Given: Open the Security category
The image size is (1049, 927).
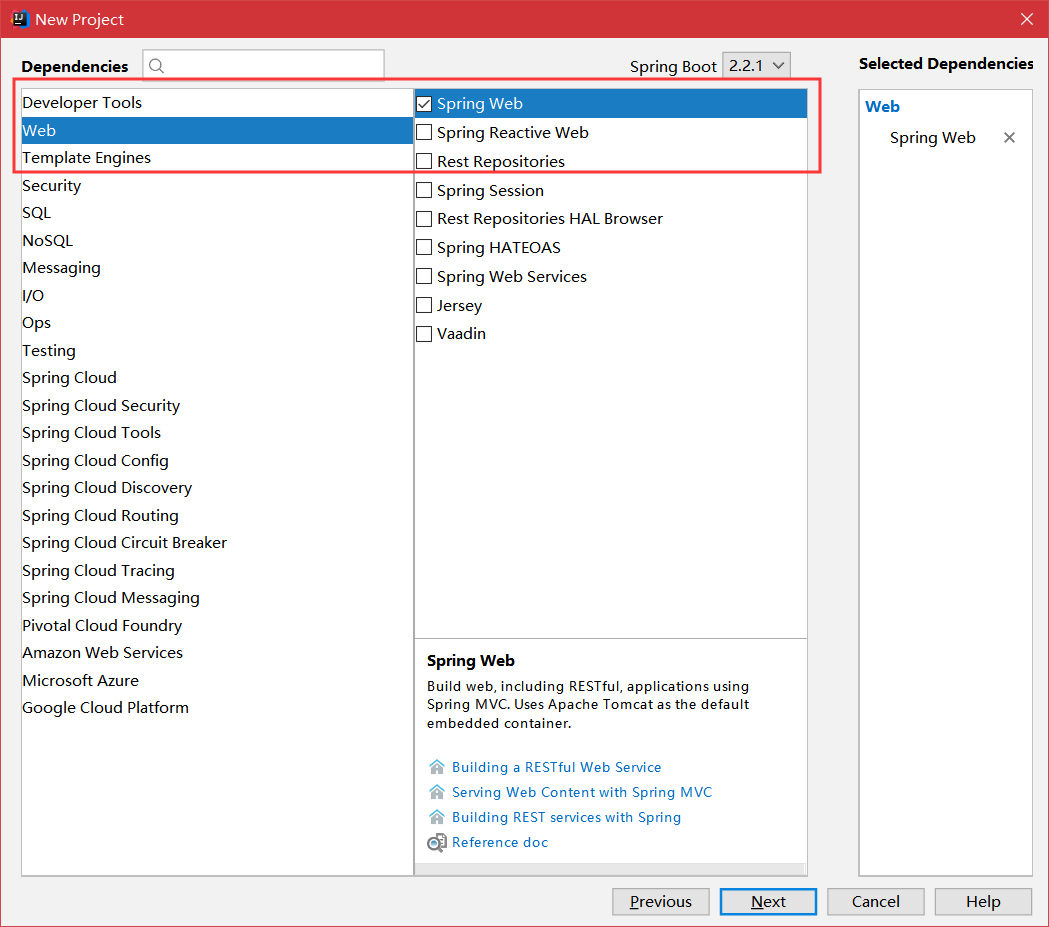Looking at the screenshot, I should pyautogui.click(x=217, y=185).
